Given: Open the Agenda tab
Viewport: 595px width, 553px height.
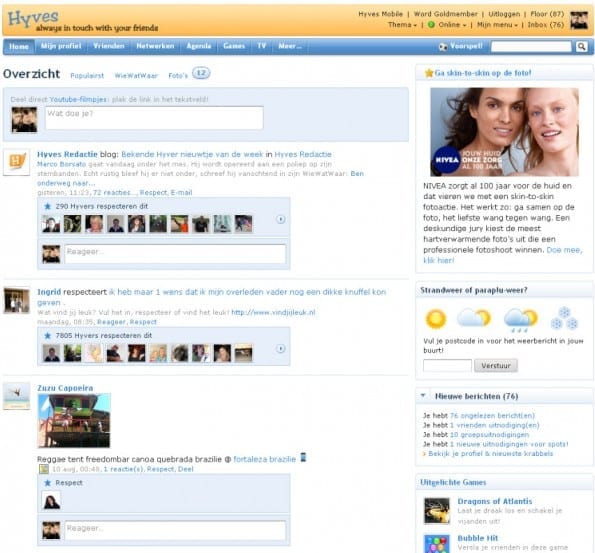Looking at the screenshot, I should (198, 46).
